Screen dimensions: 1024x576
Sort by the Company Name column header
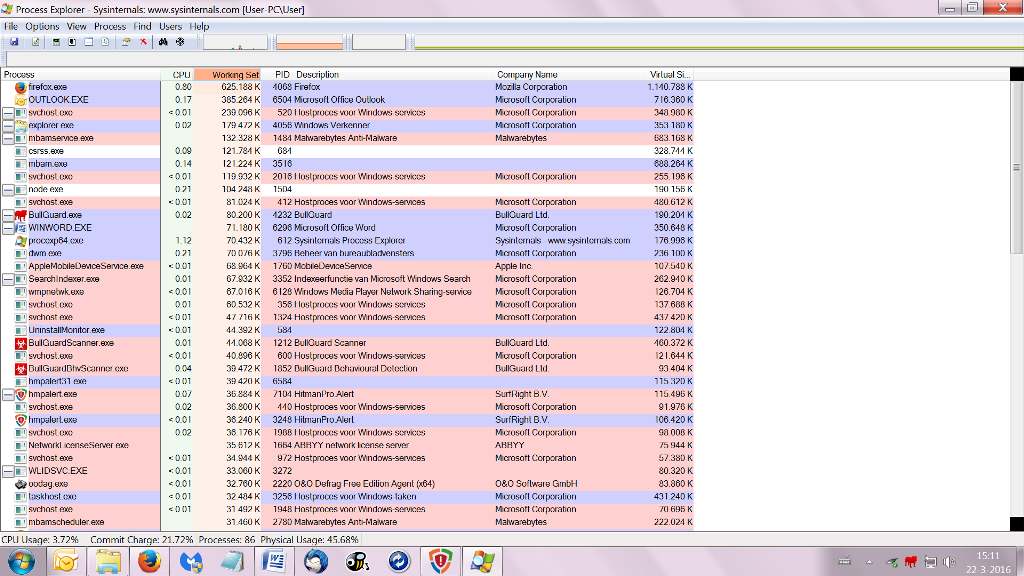569,74
